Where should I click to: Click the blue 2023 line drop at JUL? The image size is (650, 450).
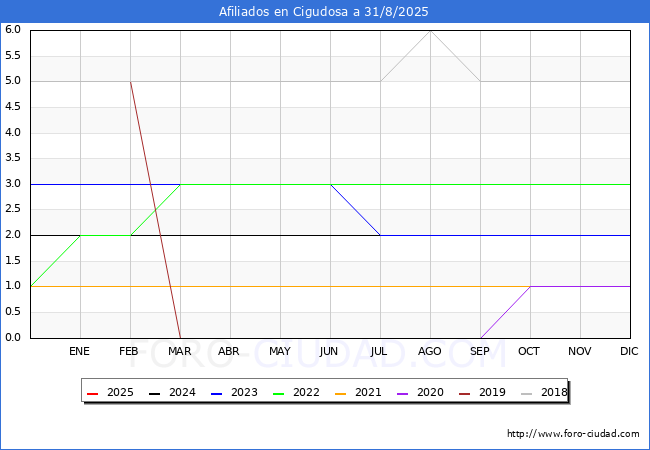coord(381,235)
